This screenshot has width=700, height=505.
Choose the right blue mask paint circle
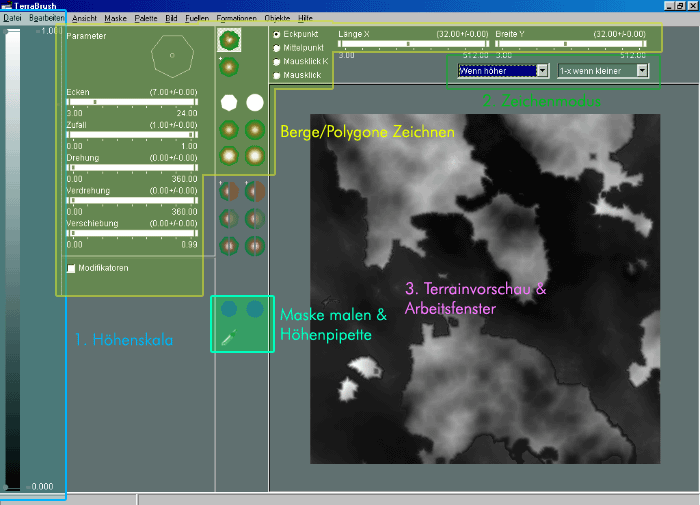(255, 310)
